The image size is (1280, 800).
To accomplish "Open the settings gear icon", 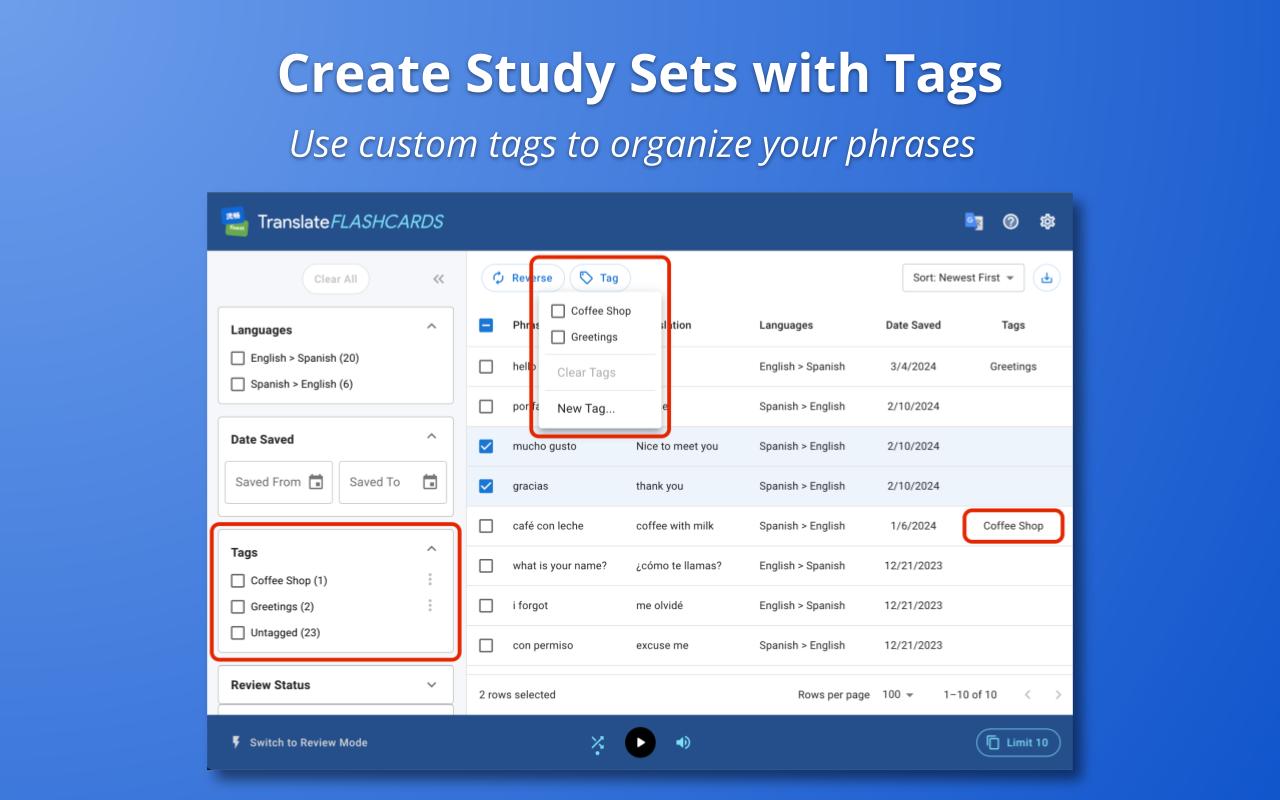I will [x=1047, y=222].
